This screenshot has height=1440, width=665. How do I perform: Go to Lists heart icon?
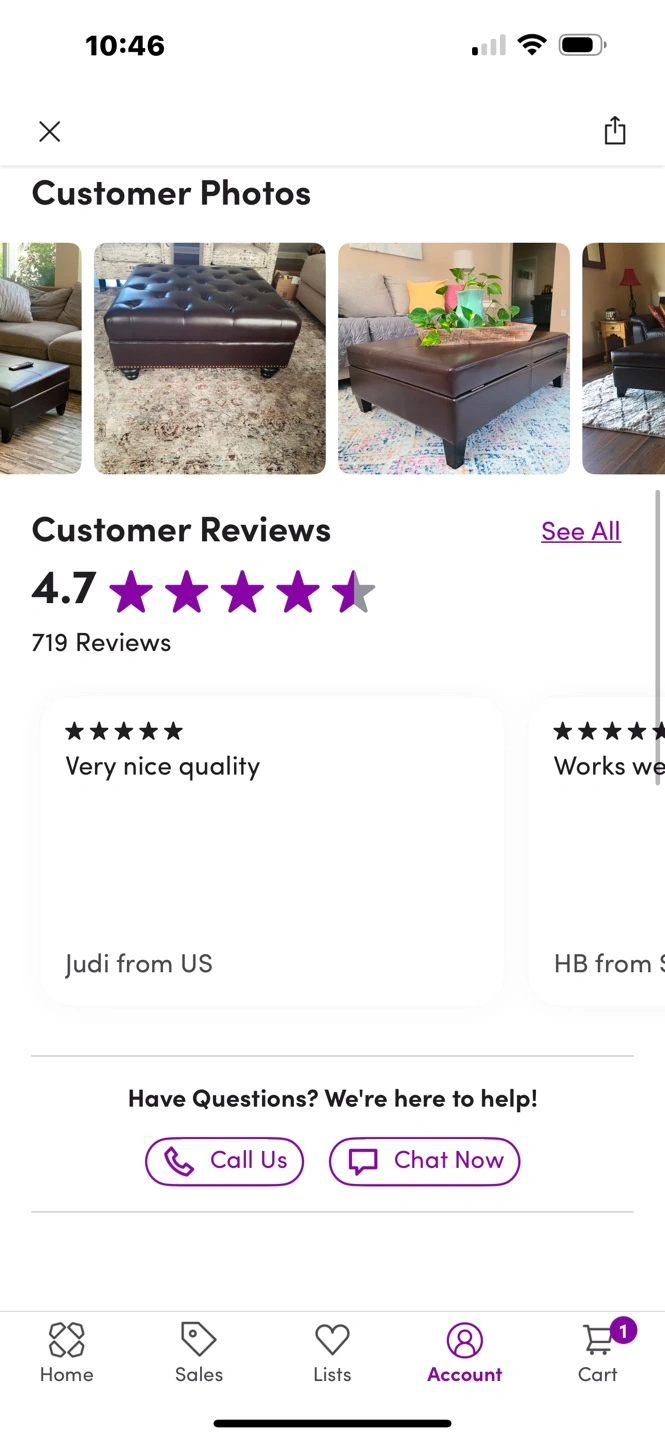[x=332, y=1352]
